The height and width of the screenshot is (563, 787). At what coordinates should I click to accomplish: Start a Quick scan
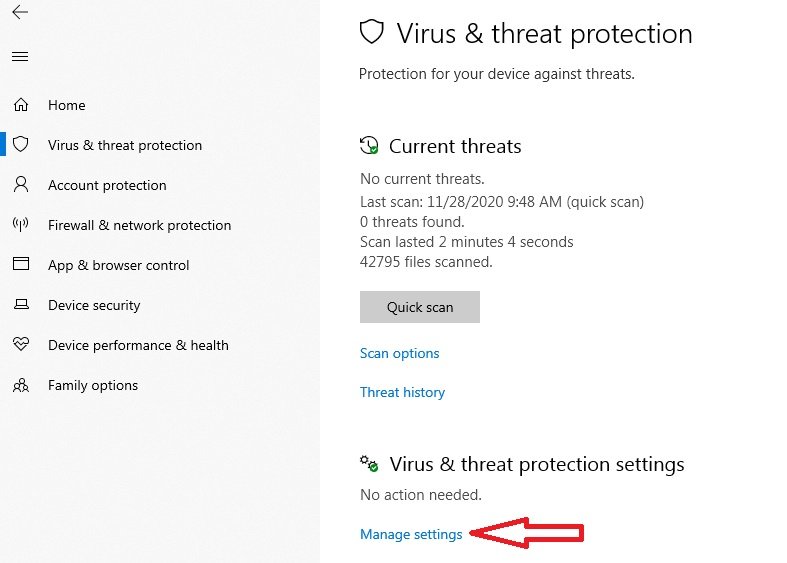(x=420, y=307)
